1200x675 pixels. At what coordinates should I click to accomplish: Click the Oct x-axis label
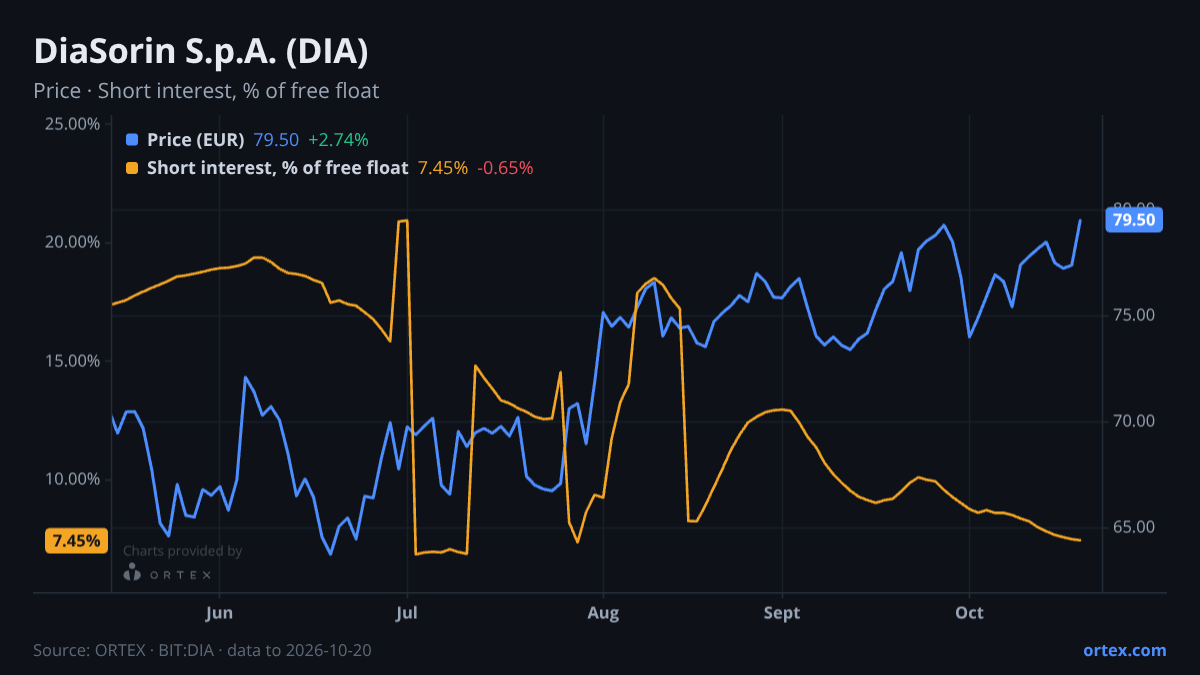pyautogui.click(x=969, y=613)
